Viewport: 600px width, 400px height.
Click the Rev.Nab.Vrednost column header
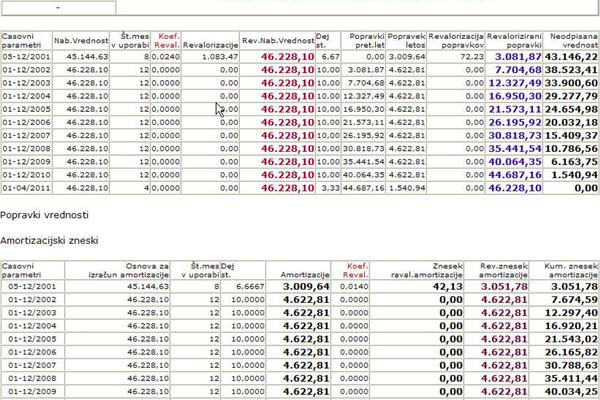click(x=278, y=41)
